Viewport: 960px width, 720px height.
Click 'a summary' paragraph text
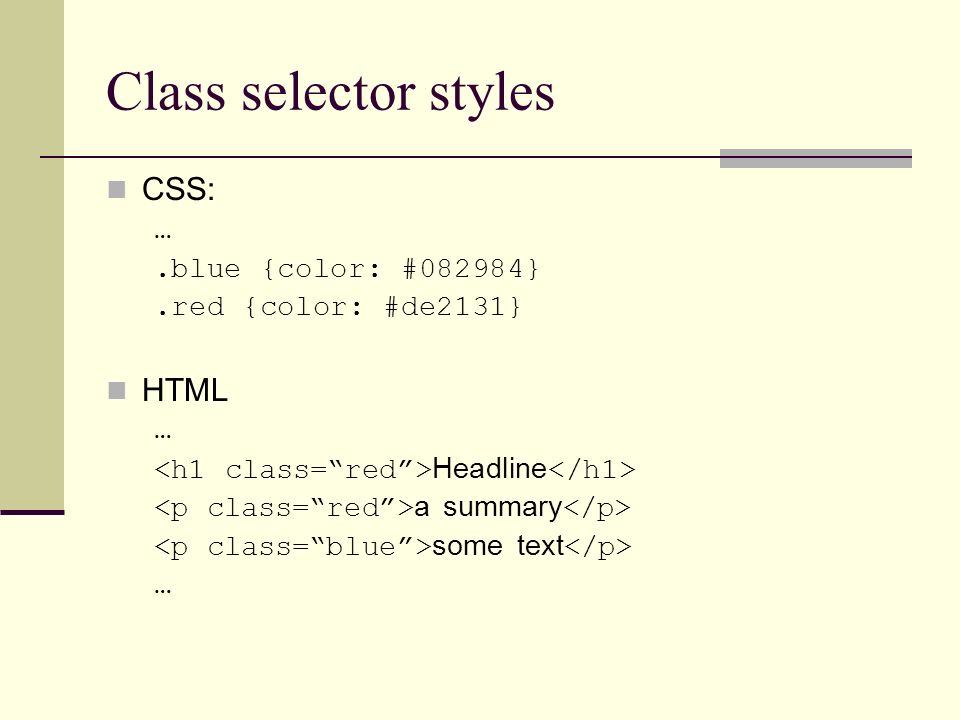(488, 508)
